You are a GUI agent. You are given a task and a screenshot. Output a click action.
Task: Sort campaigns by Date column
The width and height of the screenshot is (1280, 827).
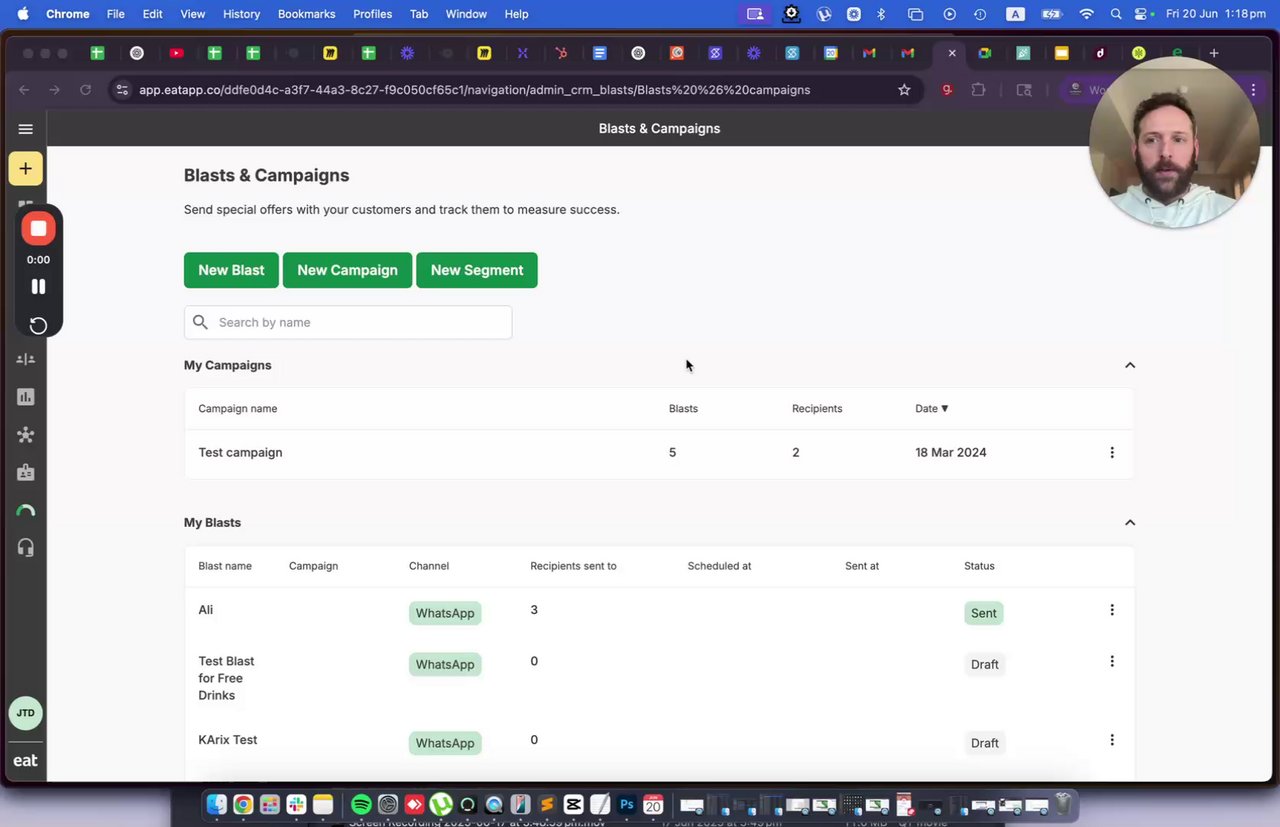[x=931, y=408]
